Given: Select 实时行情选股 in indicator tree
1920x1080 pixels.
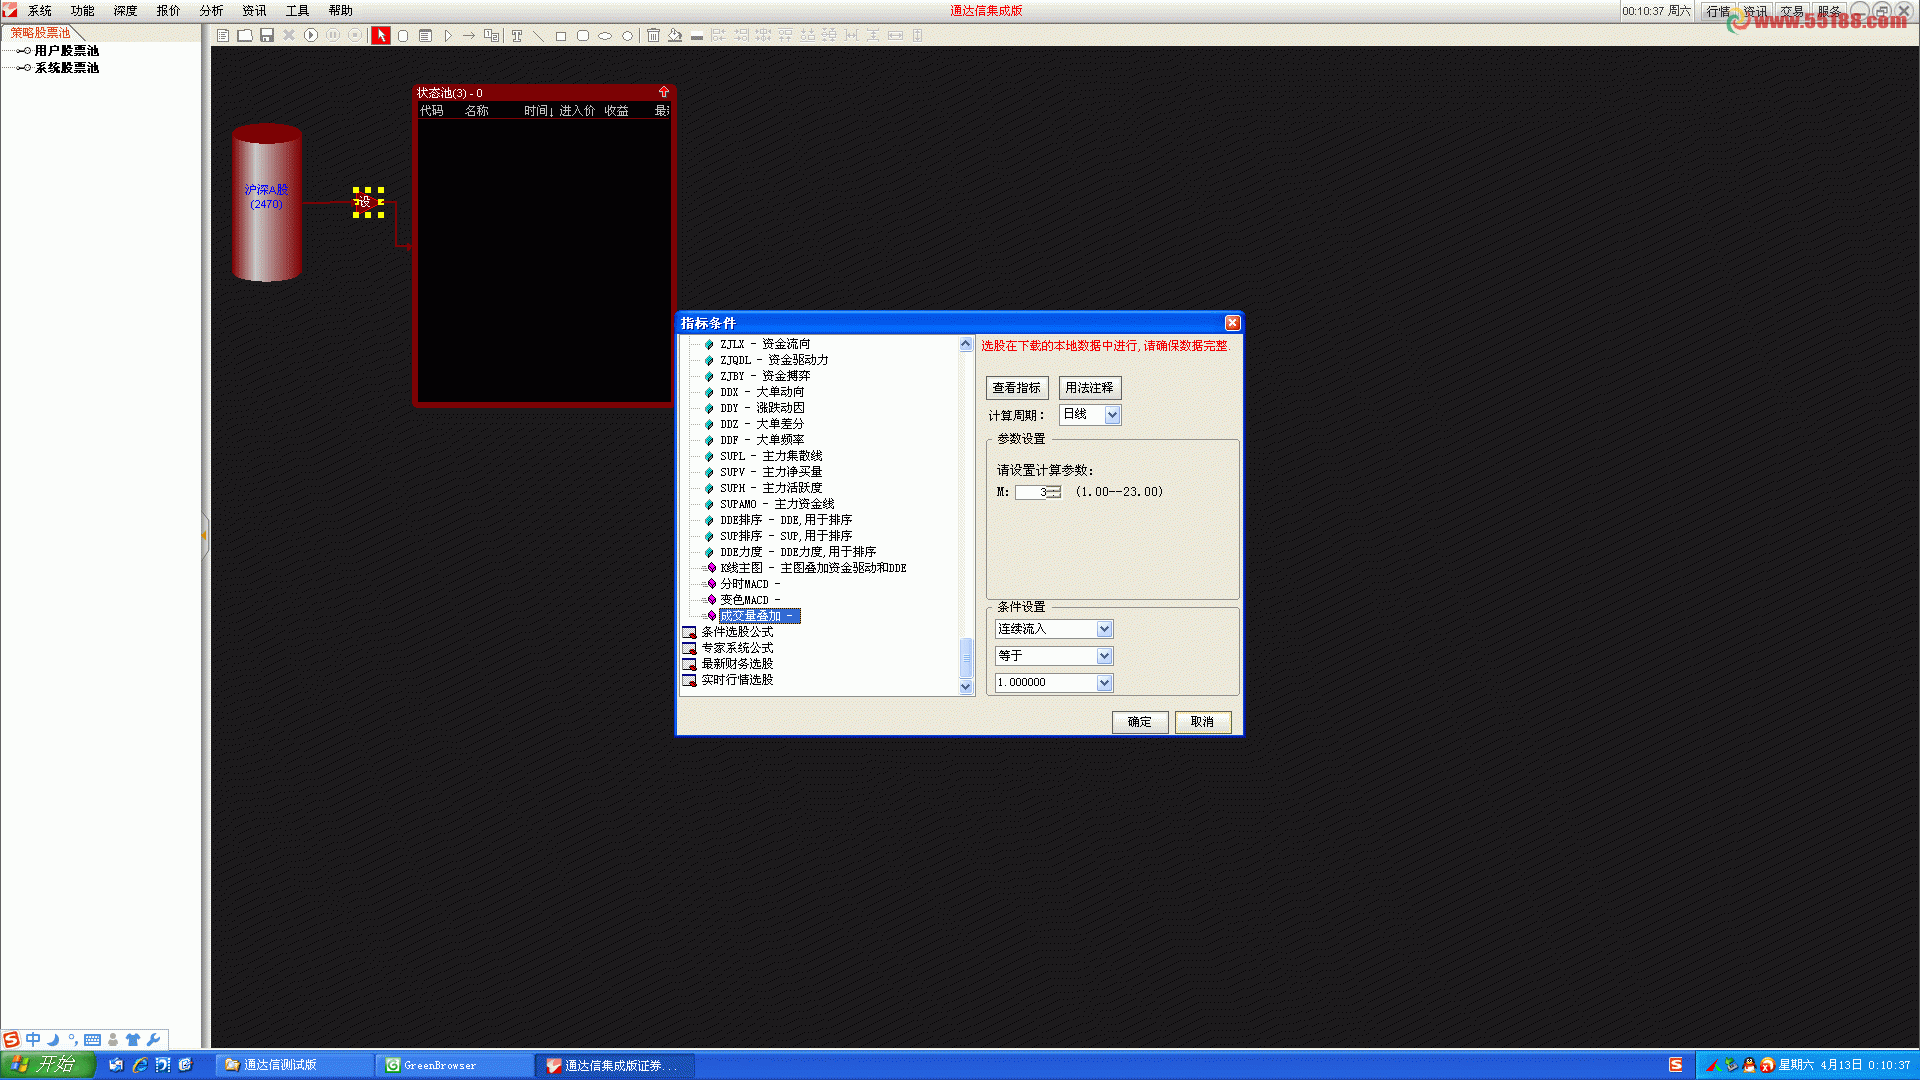Looking at the screenshot, I should coord(737,680).
